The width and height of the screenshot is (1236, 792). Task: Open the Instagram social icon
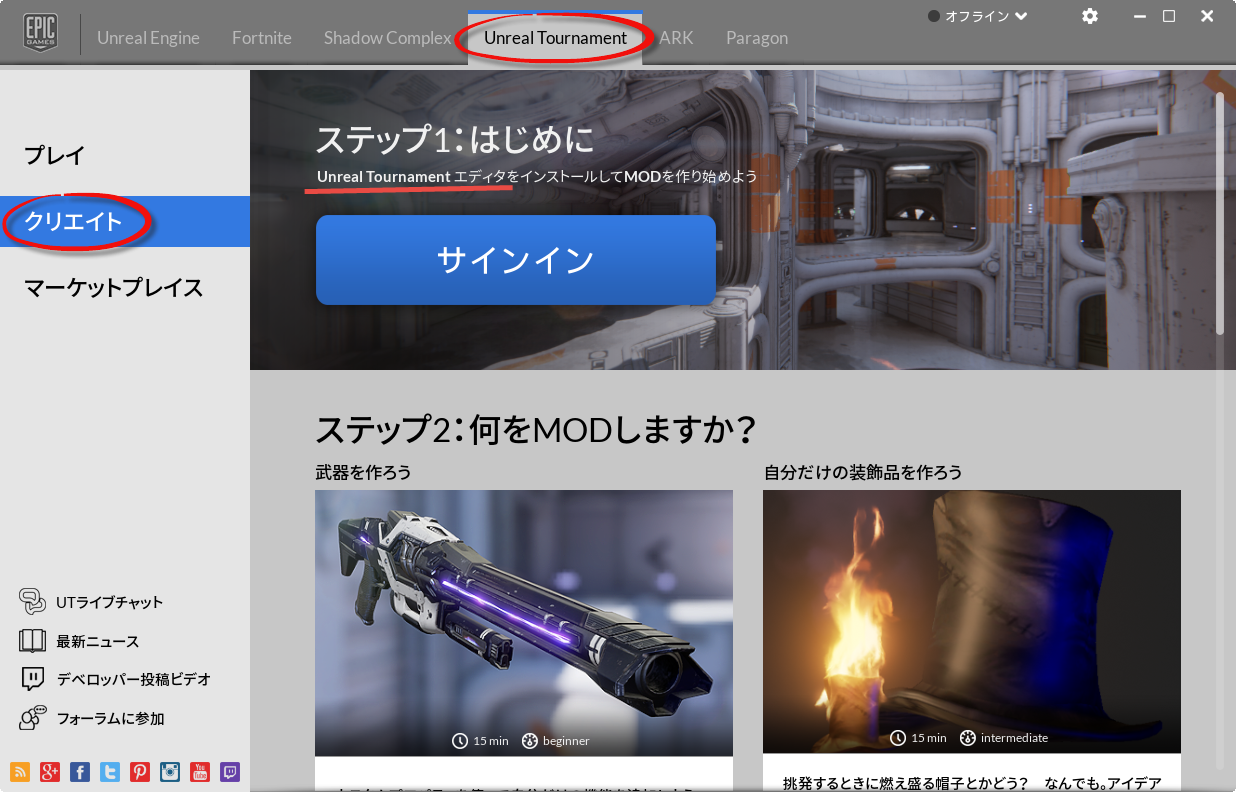tap(170, 771)
